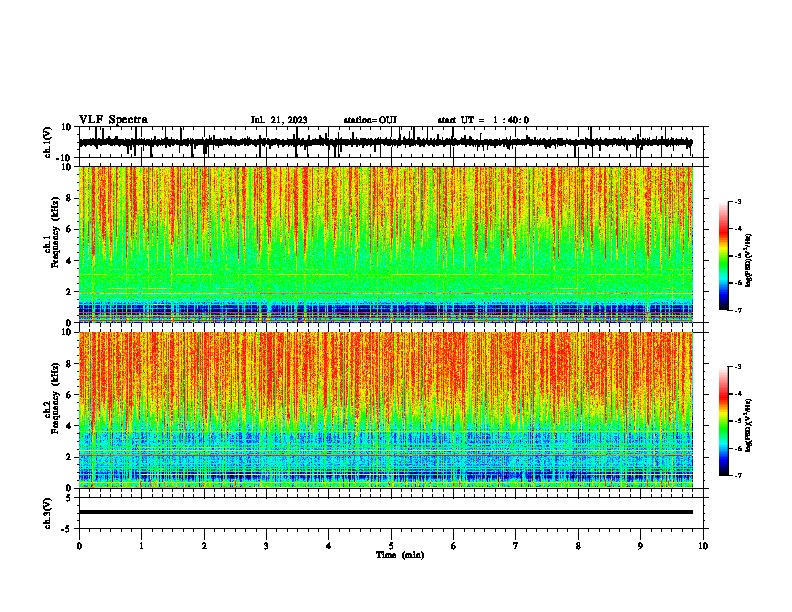Click the ch.1 voltage waveform trace
The height and width of the screenshot is (612, 792).
[x=385, y=142]
